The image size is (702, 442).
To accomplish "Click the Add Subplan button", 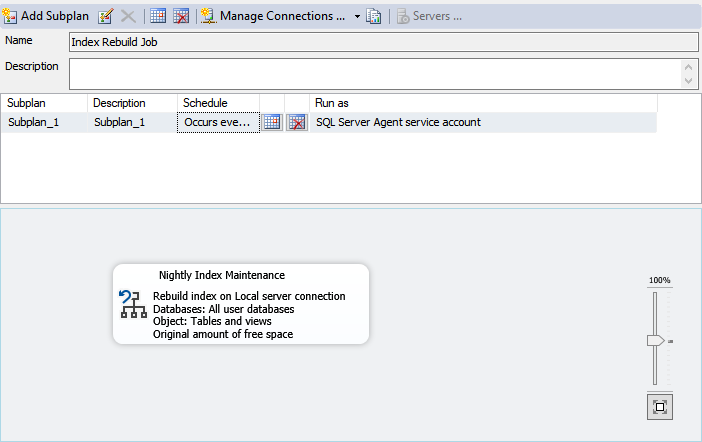I will [x=47, y=16].
